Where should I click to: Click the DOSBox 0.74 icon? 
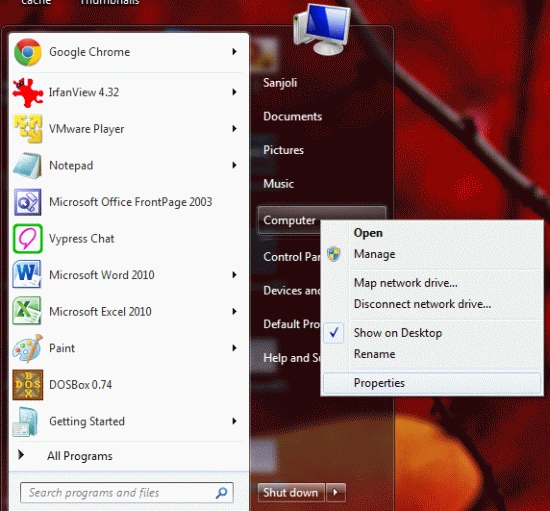[28, 385]
